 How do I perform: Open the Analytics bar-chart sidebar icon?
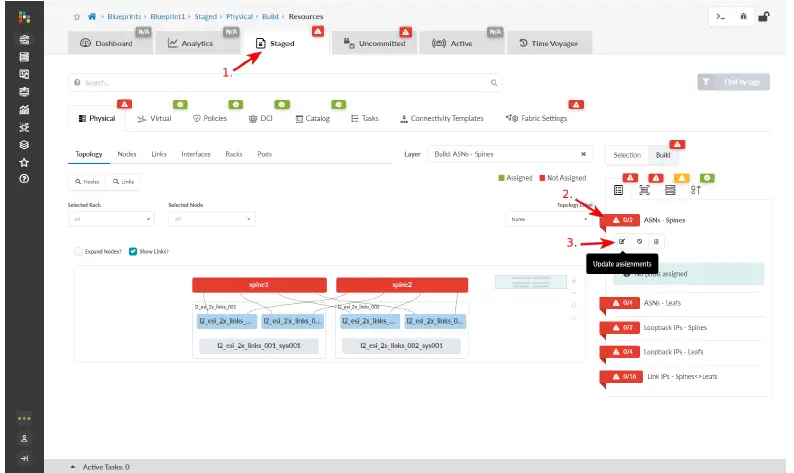tap(24, 109)
